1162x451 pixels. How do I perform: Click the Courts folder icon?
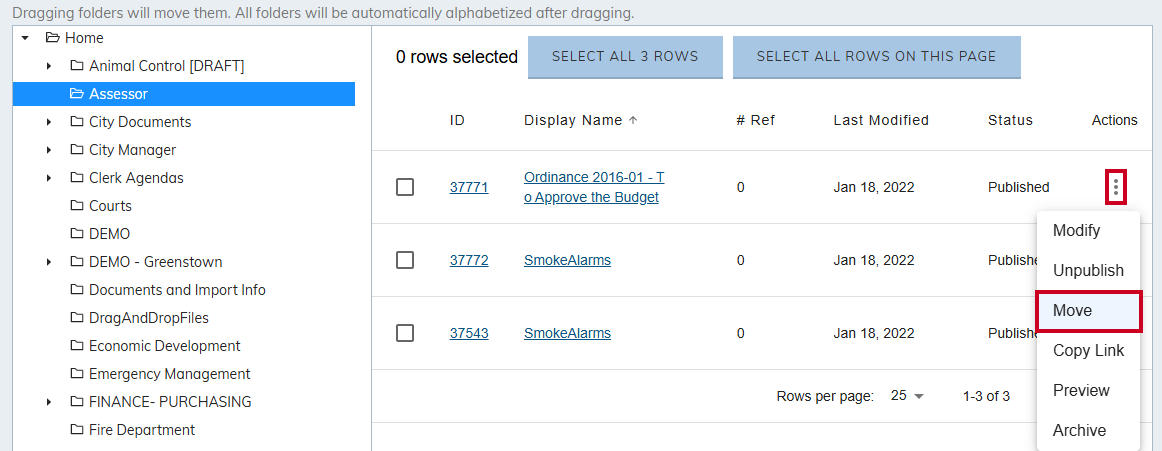[77, 206]
